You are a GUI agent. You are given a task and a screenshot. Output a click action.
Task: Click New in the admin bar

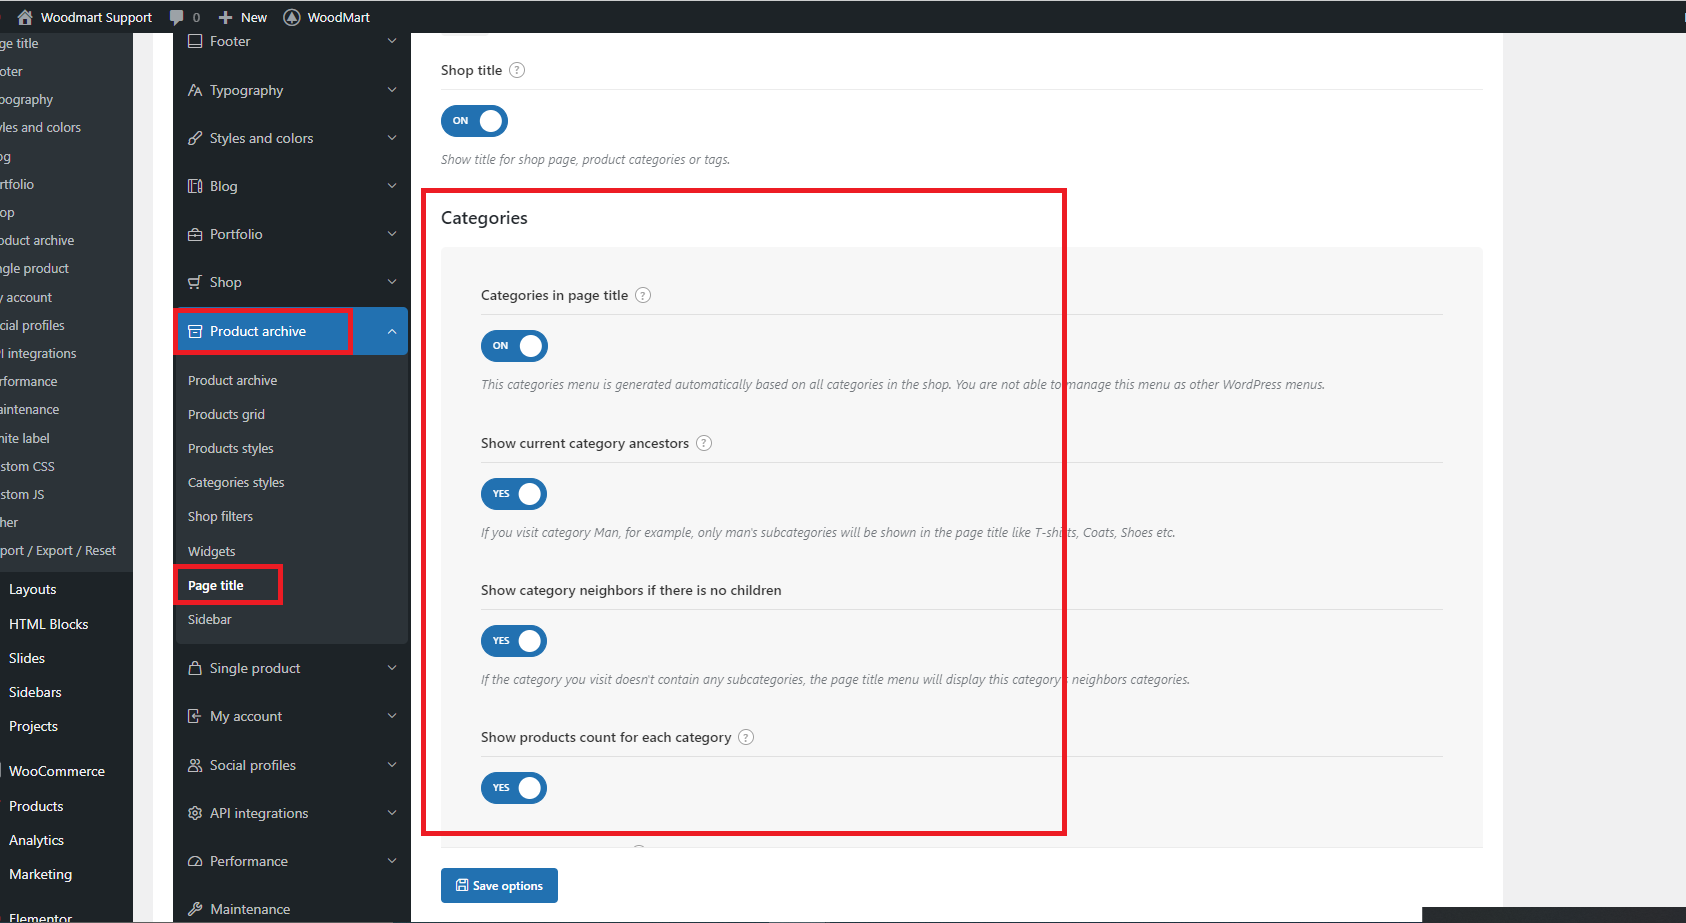[x=254, y=17]
